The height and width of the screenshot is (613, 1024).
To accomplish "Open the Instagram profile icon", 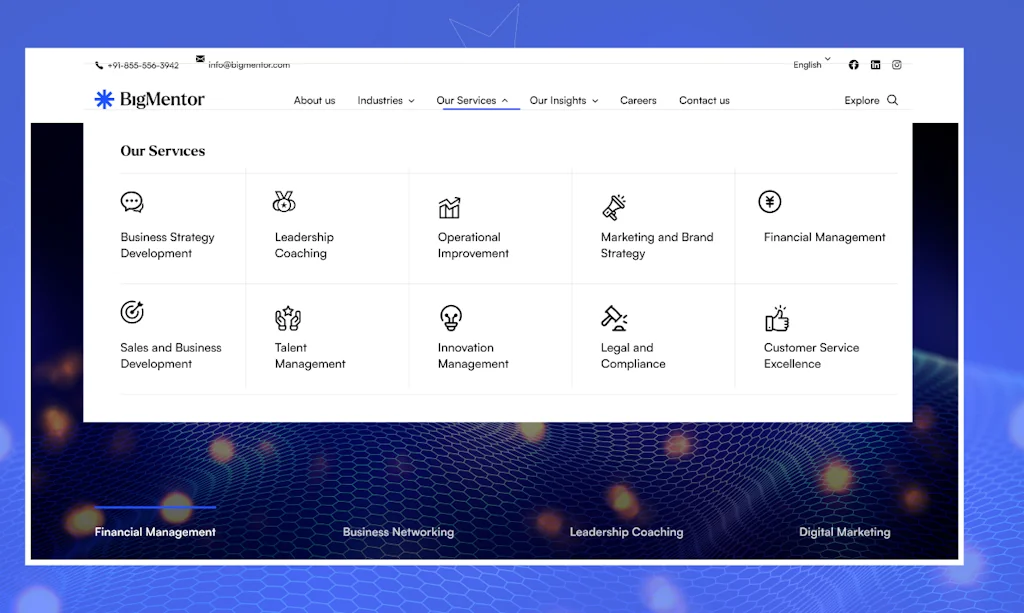I will [896, 64].
